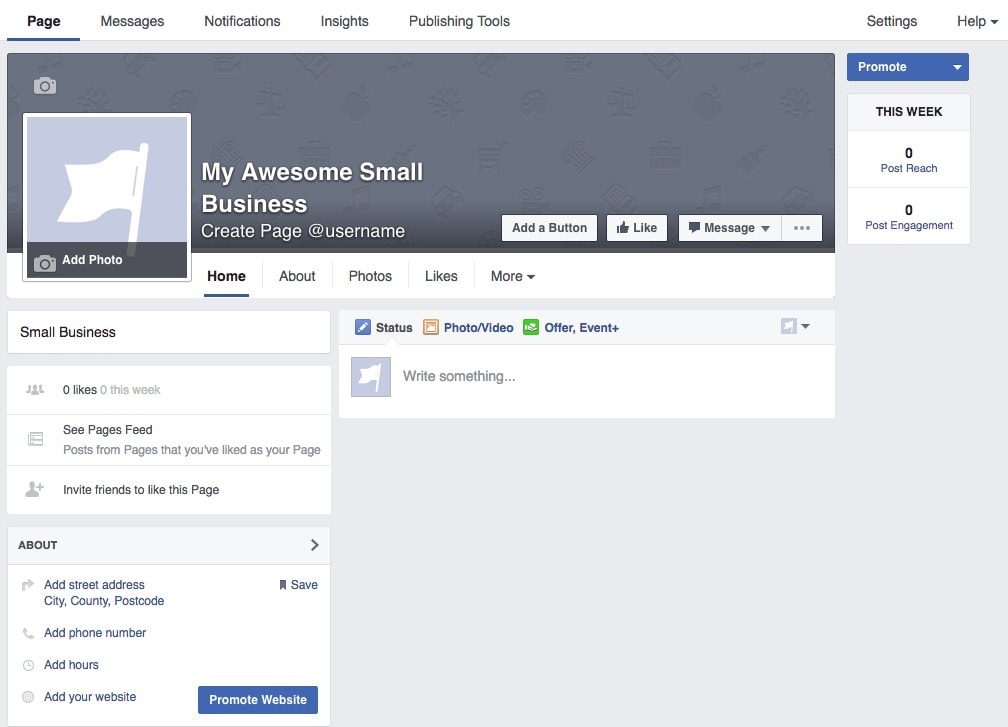Open the Likes page tab
This screenshot has width=1008, height=727.
point(441,276)
